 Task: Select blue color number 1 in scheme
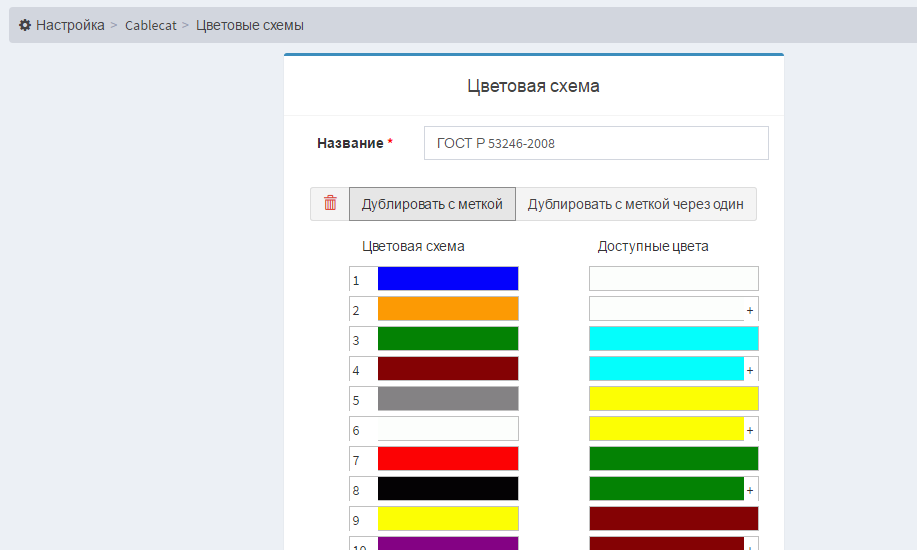[447, 279]
